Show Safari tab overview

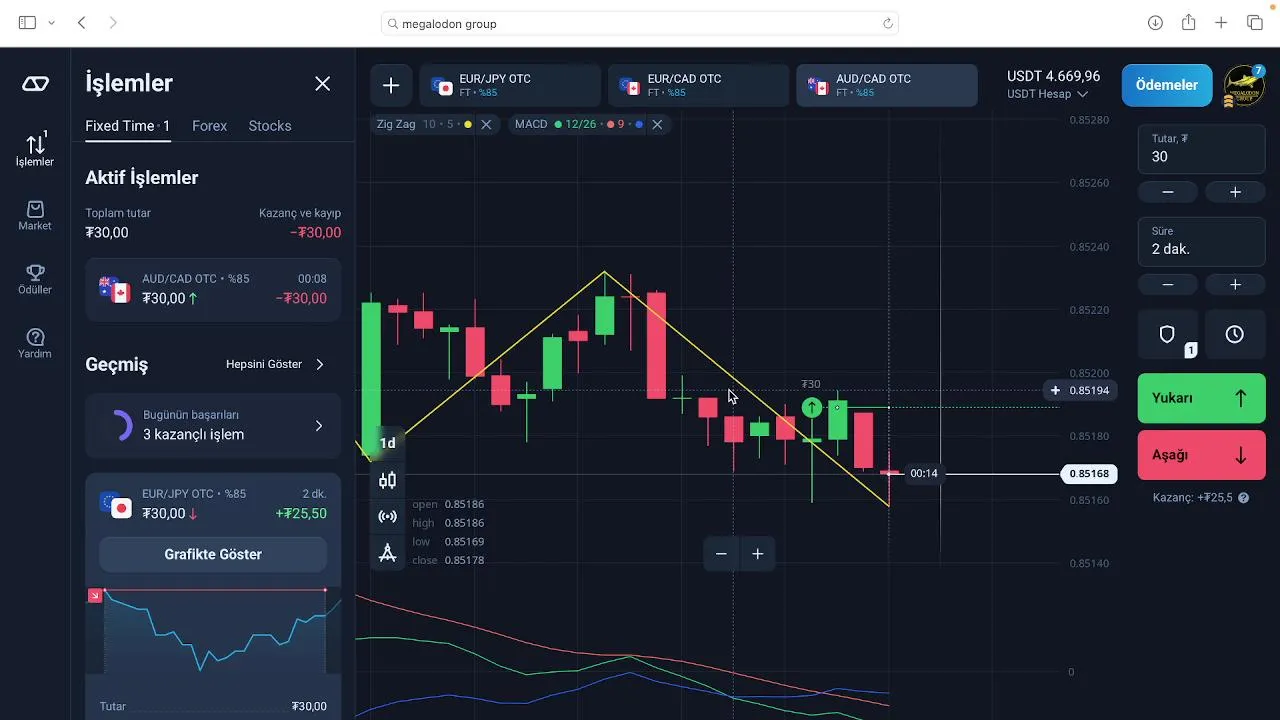1254,23
